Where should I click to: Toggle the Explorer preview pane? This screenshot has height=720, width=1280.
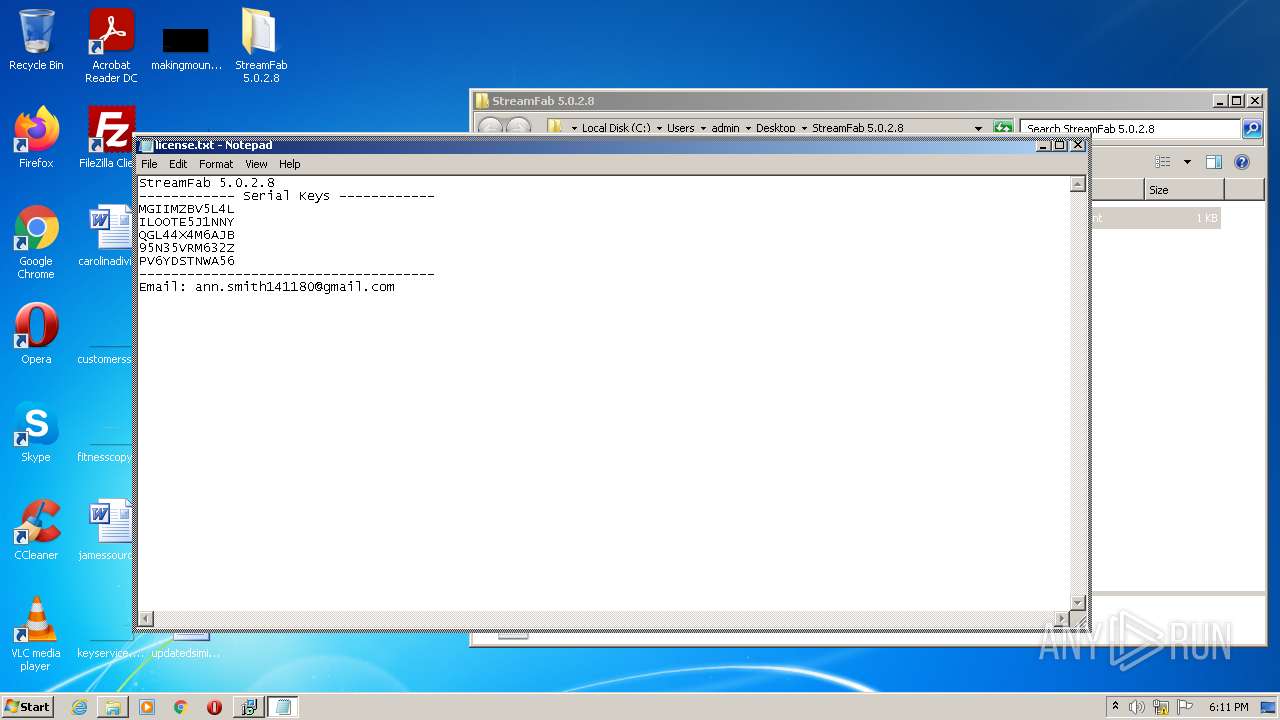click(1213, 162)
